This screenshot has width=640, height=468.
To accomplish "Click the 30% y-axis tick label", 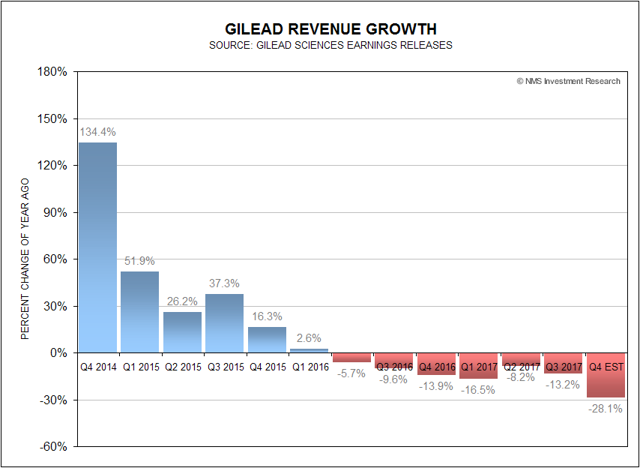I will pyautogui.click(x=56, y=306).
